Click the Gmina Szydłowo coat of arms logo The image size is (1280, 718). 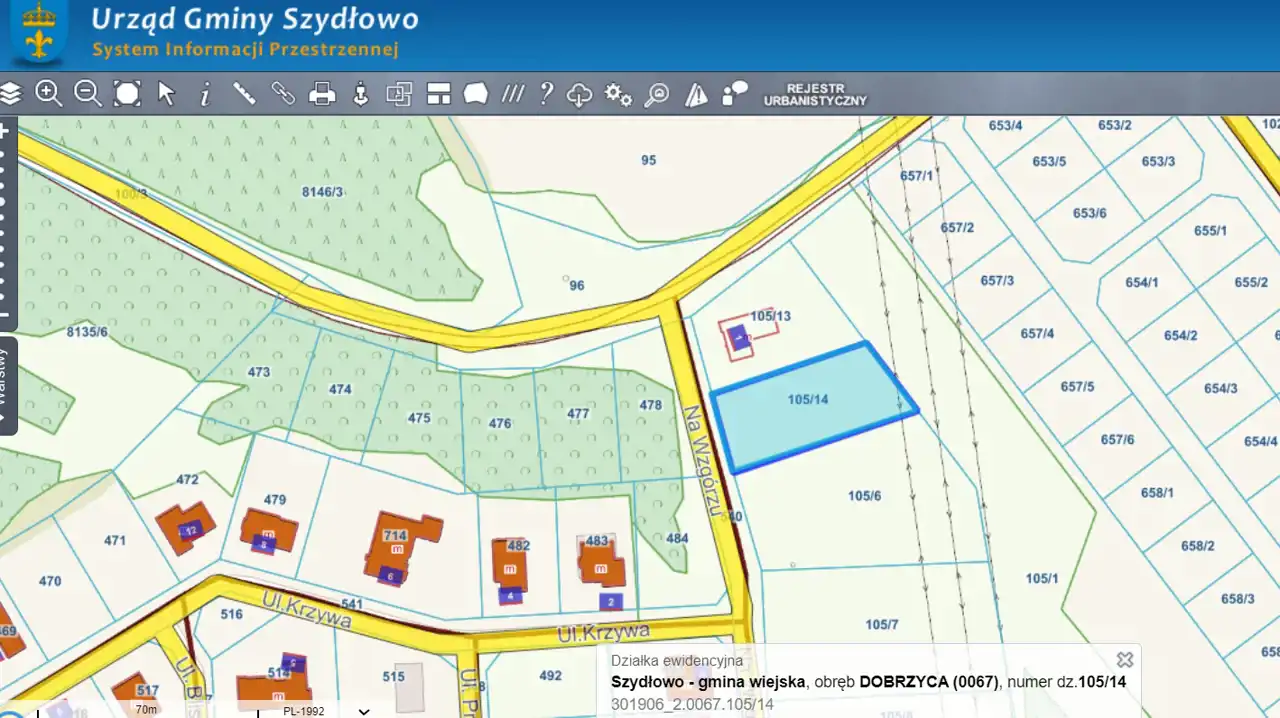39,32
